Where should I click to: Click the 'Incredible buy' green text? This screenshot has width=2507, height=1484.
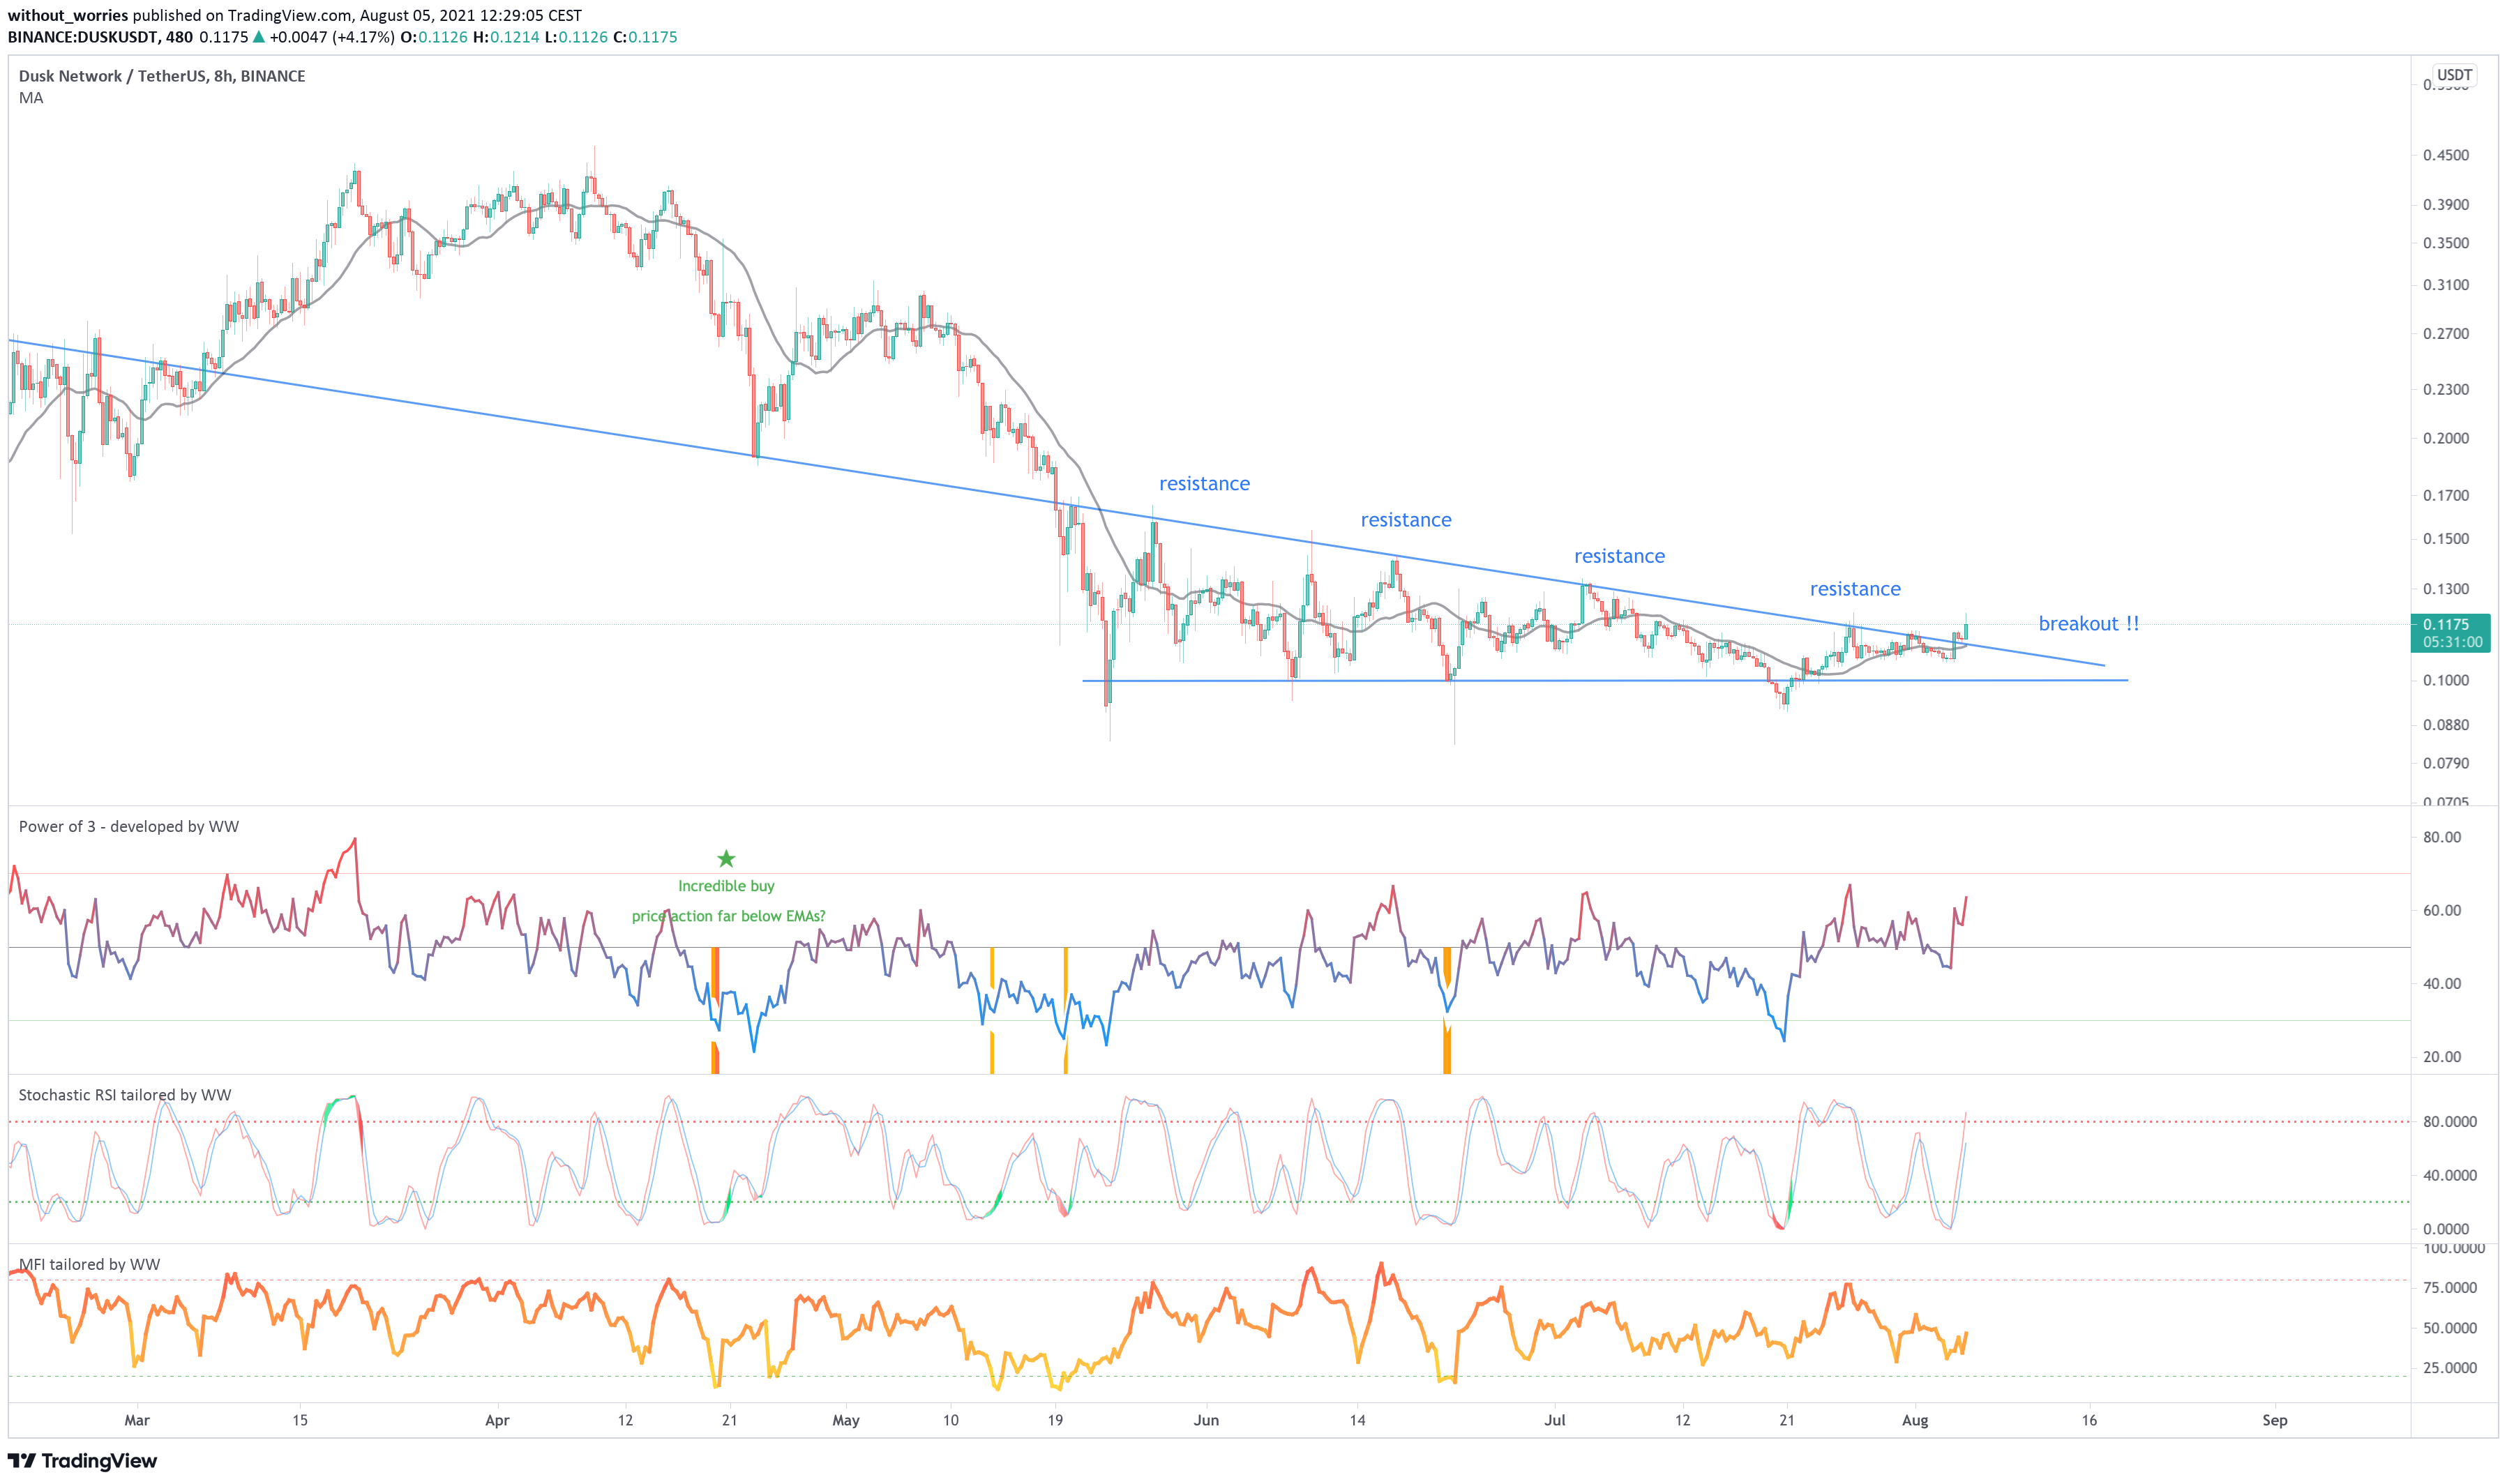tap(726, 886)
